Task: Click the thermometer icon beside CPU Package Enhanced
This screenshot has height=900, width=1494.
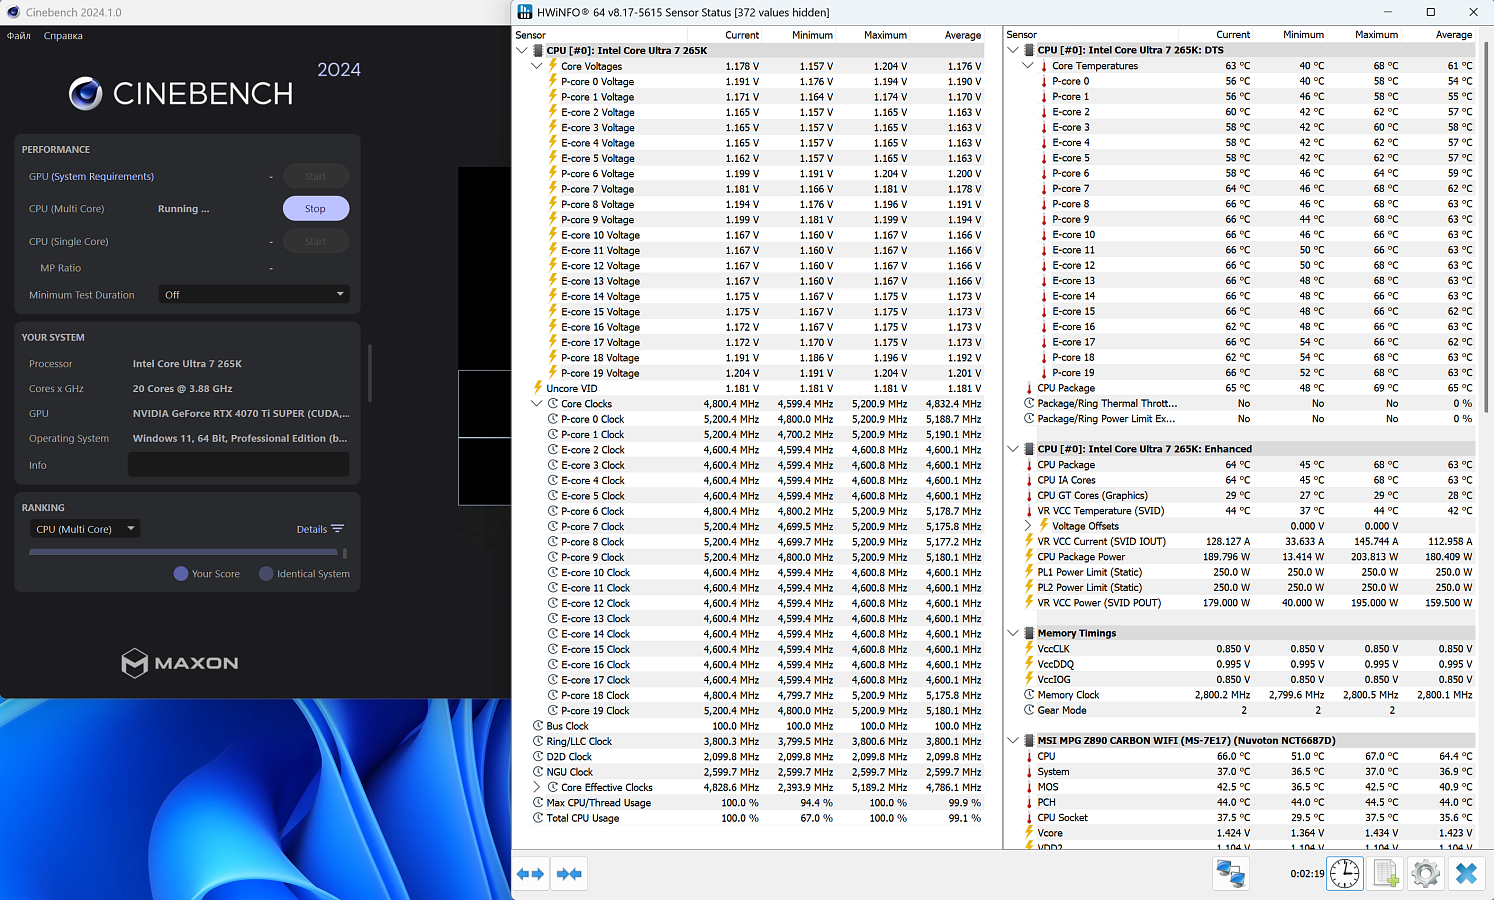Action: [1029, 464]
